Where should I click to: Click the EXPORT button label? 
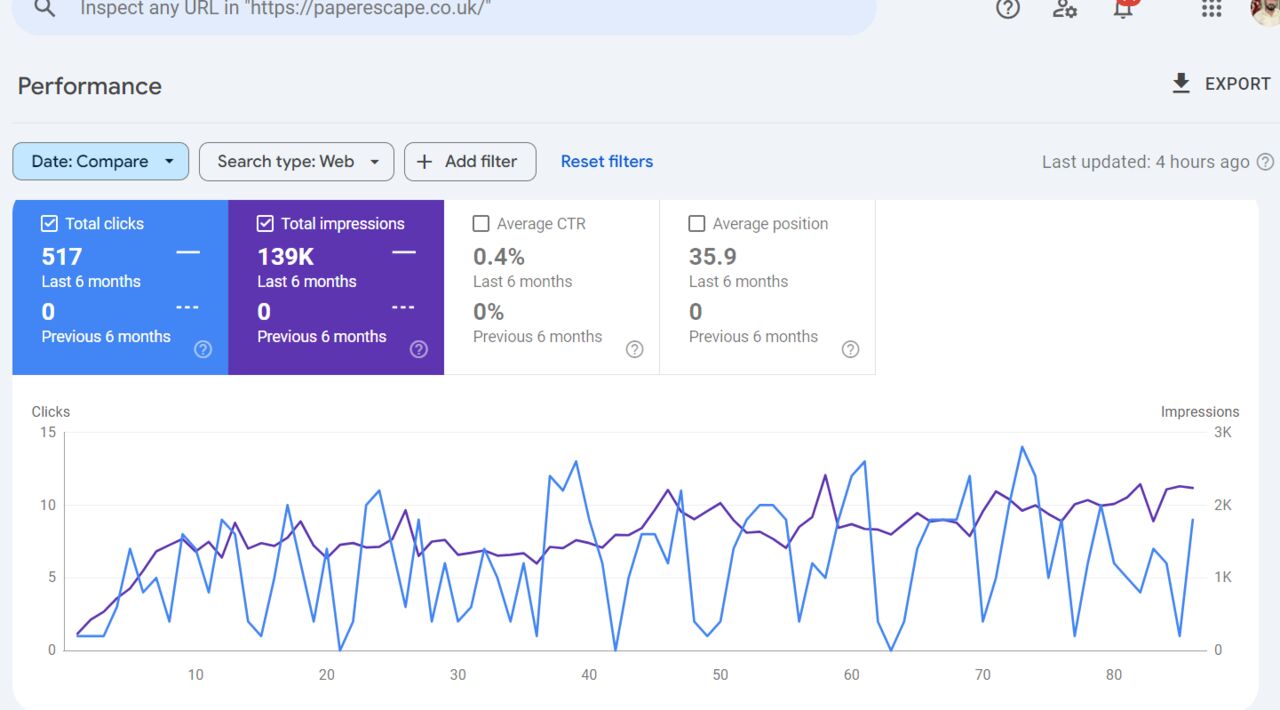[1238, 84]
